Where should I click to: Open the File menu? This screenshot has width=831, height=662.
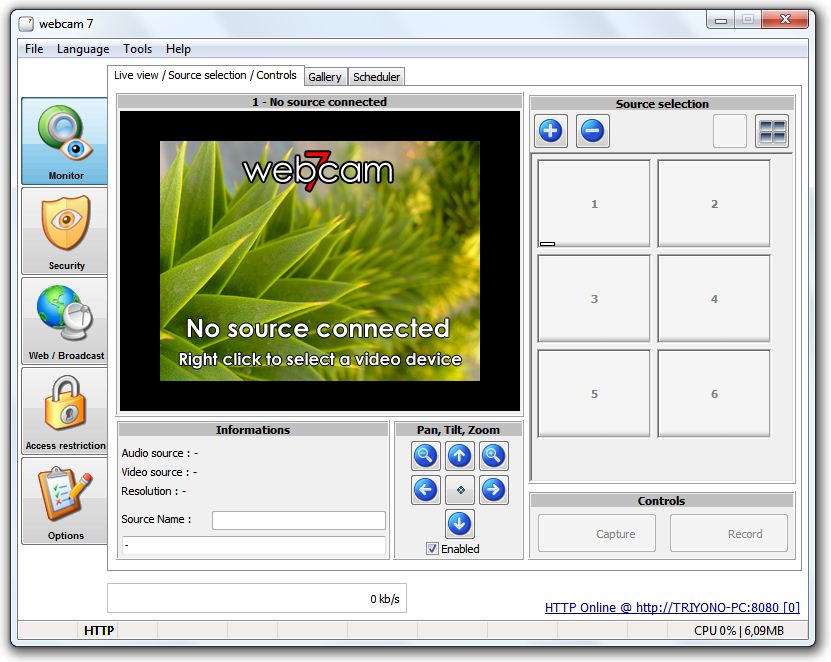pyautogui.click(x=34, y=49)
